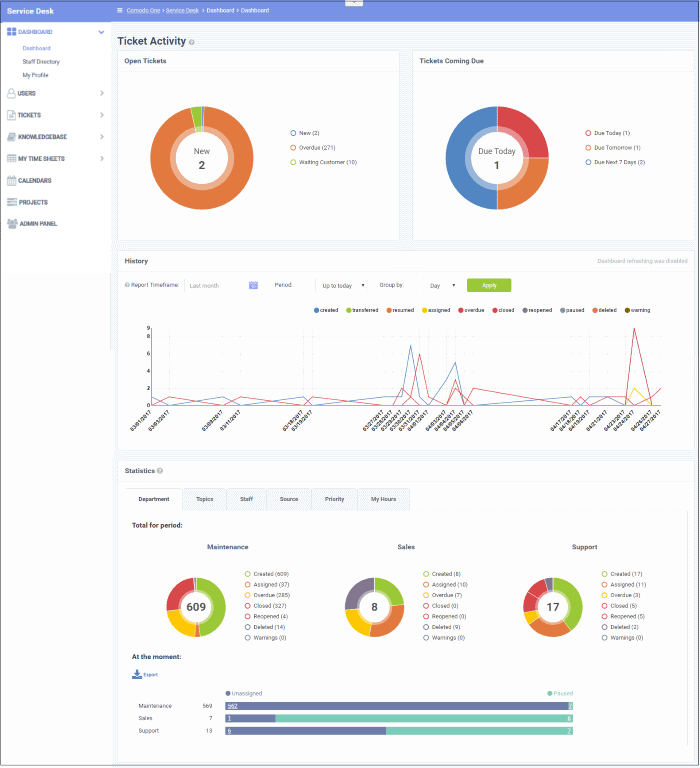Screen dimensions: 700x768
Task: Follow the Comodo One breadcrumb link
Action: pyautogui.click(x=147, y=9)
